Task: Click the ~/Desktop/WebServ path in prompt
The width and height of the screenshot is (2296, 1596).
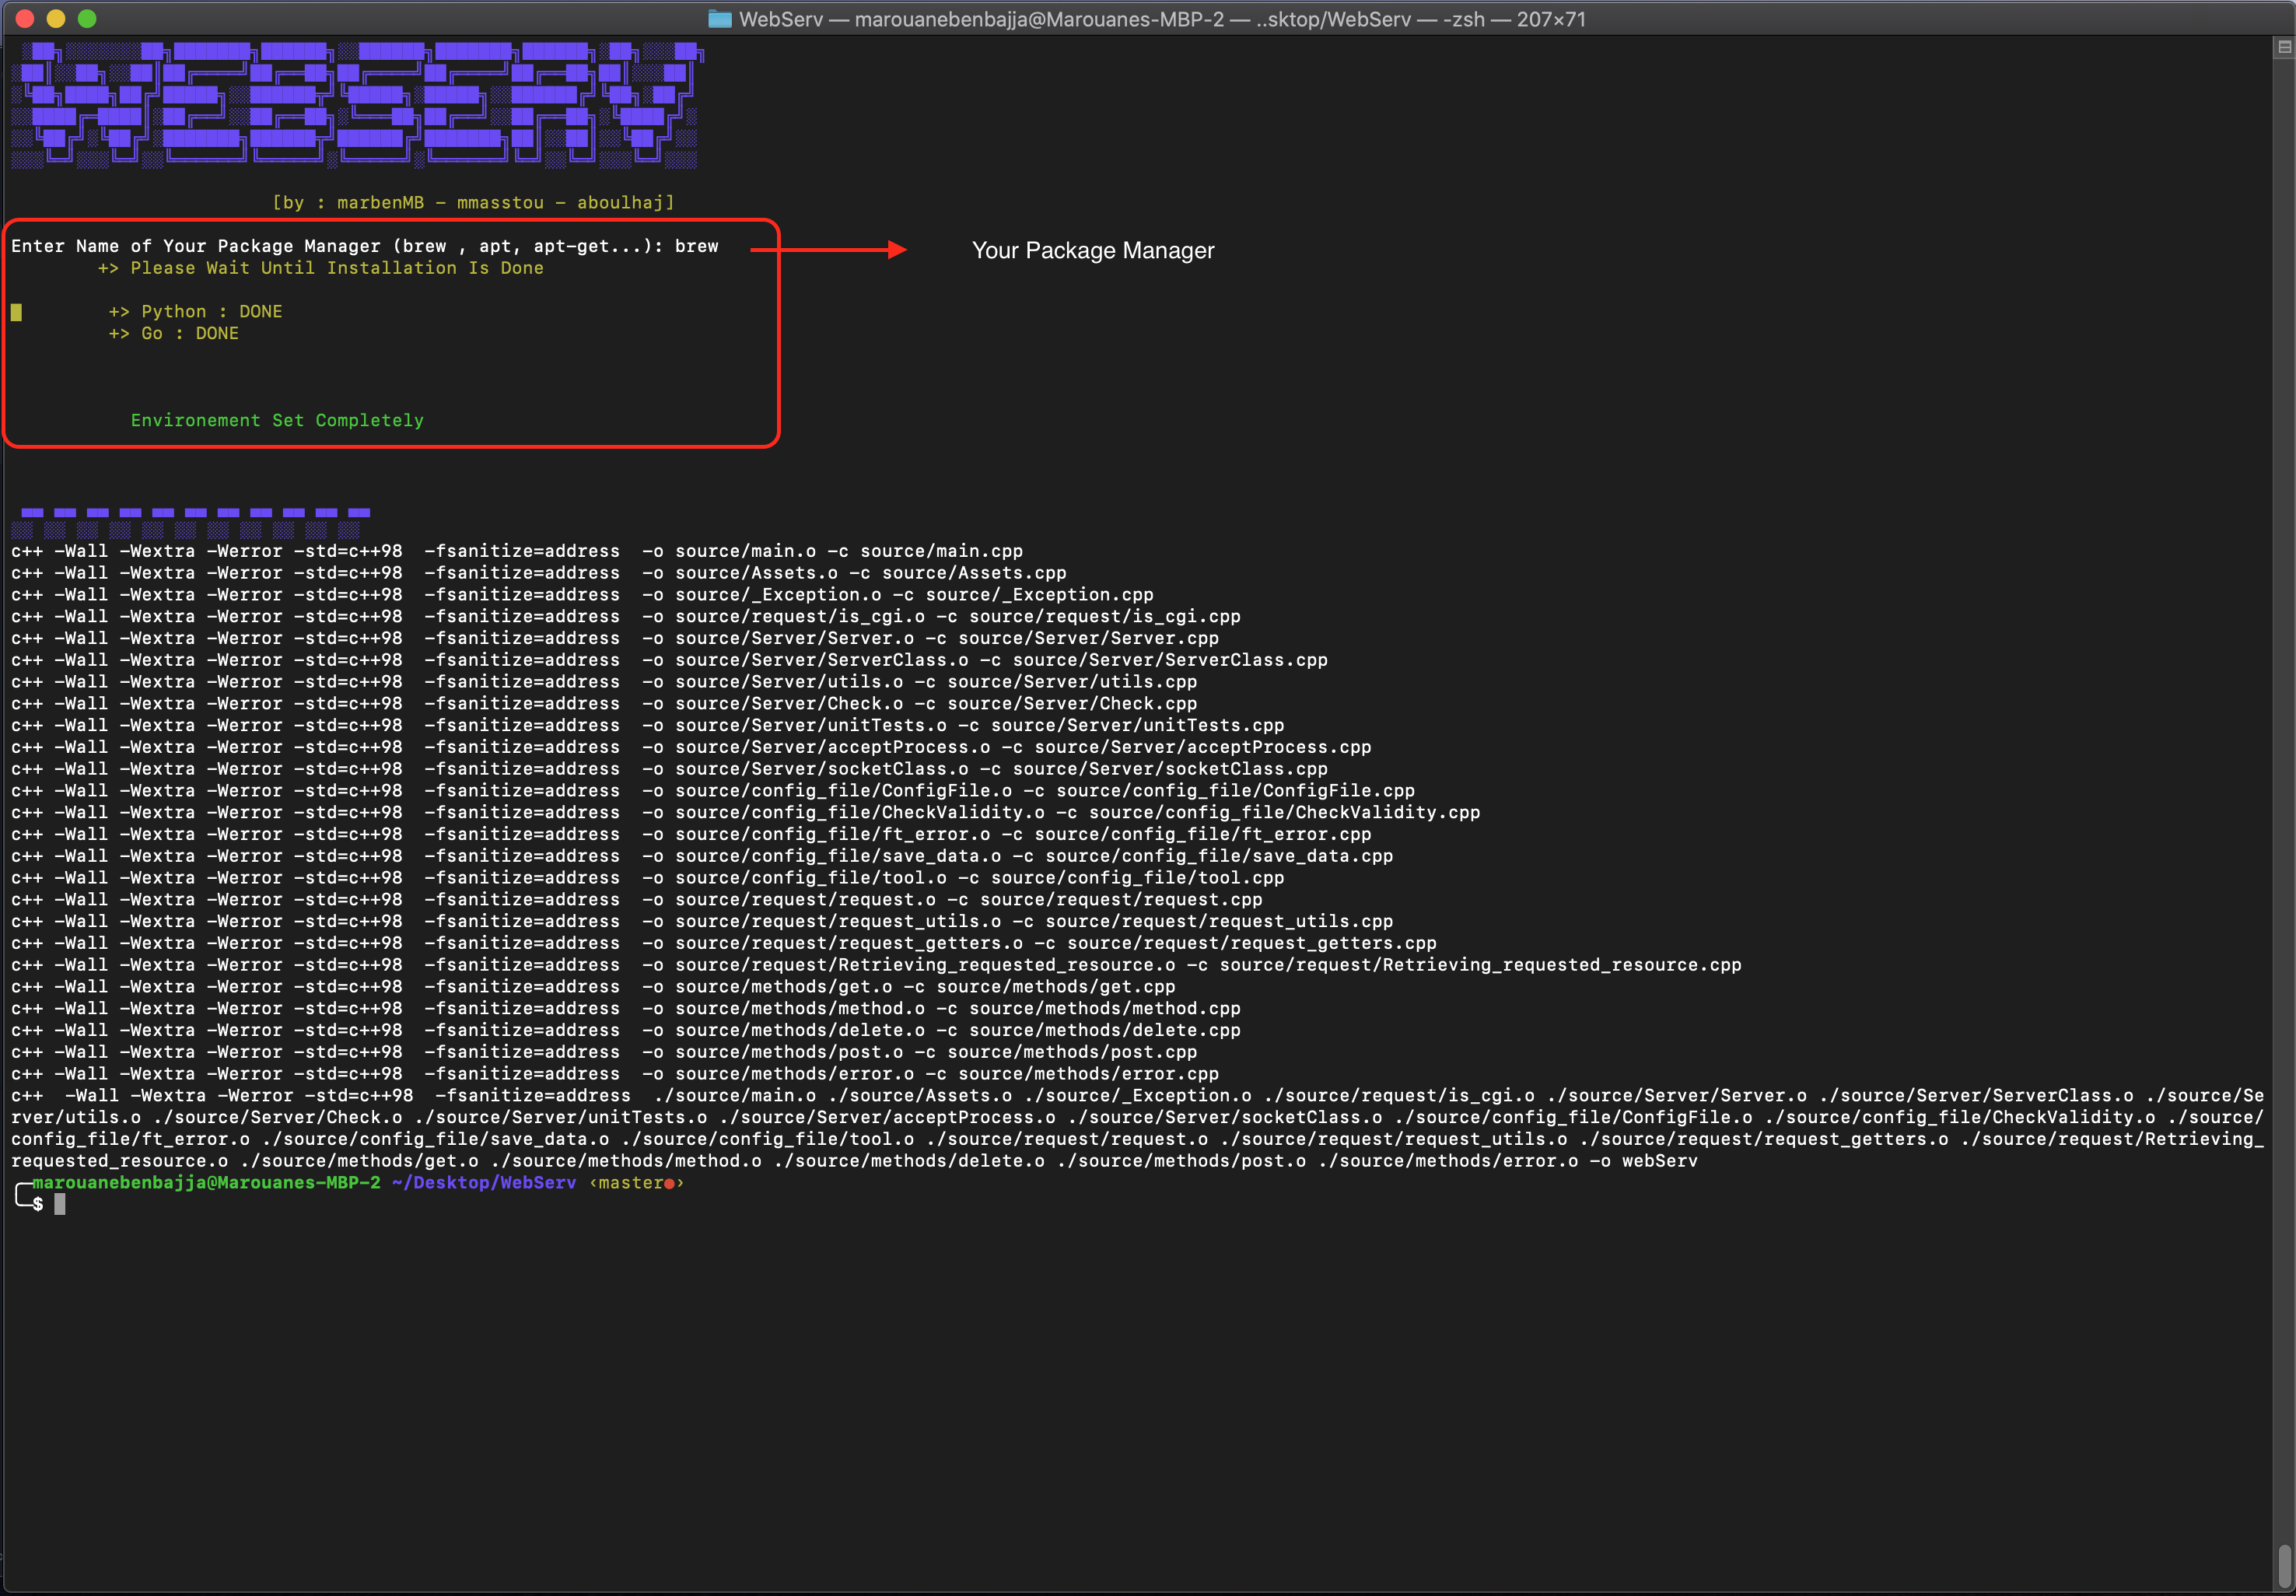Action: click(x=484, y=1183)
